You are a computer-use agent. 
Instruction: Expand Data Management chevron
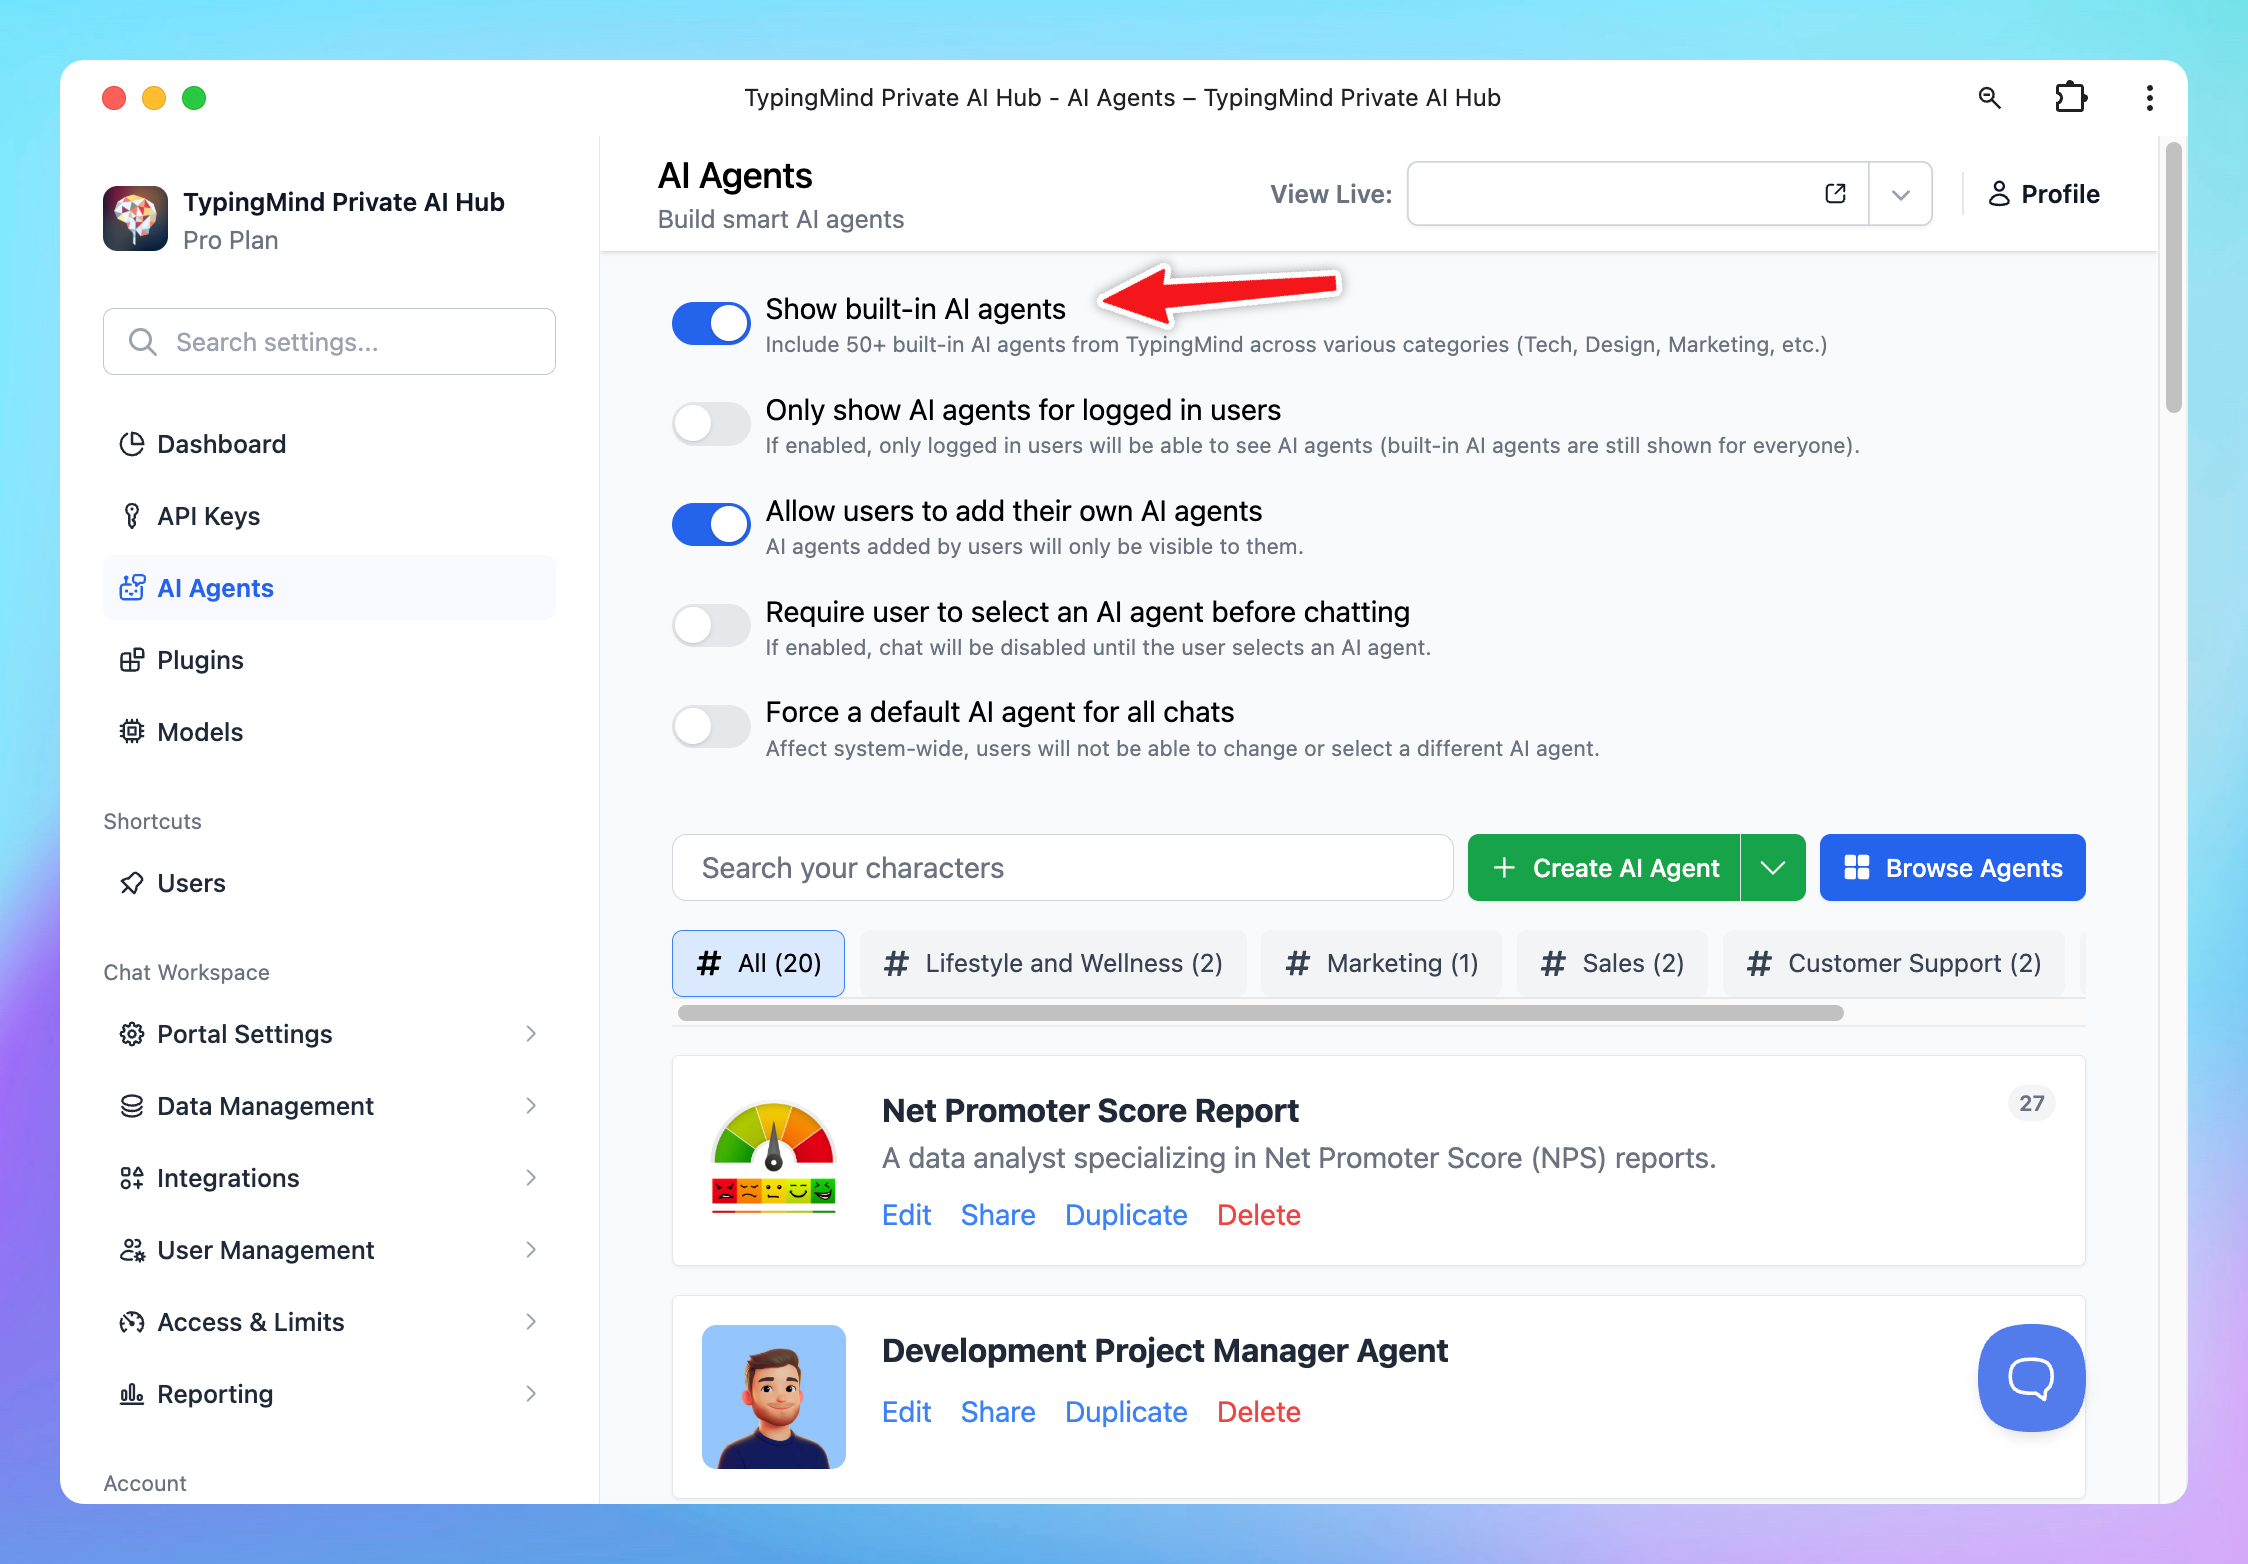(531, 1106)
